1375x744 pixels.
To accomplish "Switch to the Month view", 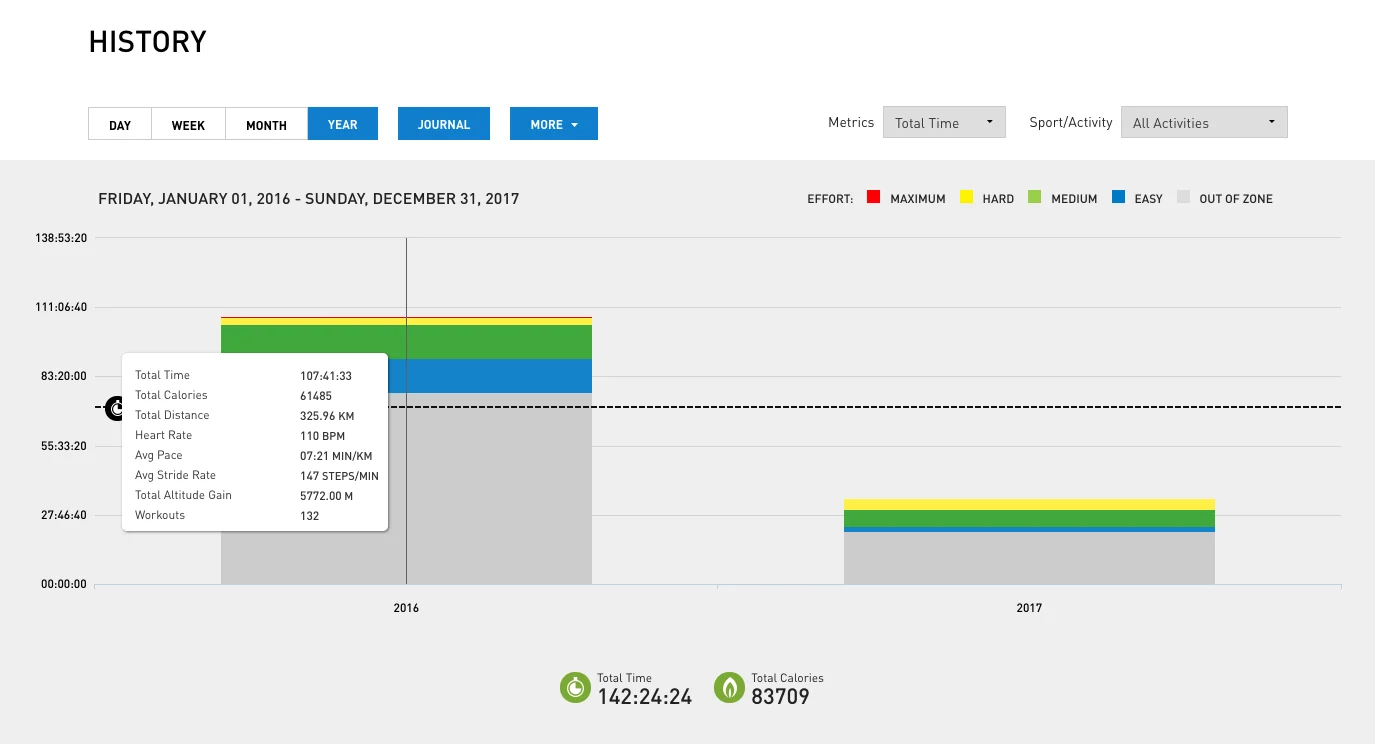I will click(x=266, y=124).
